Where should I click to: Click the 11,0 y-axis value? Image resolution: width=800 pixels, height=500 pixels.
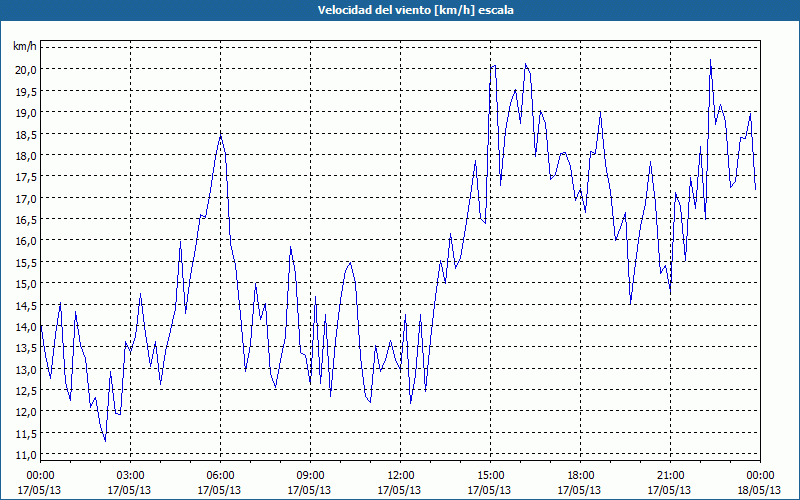[27, 455]
